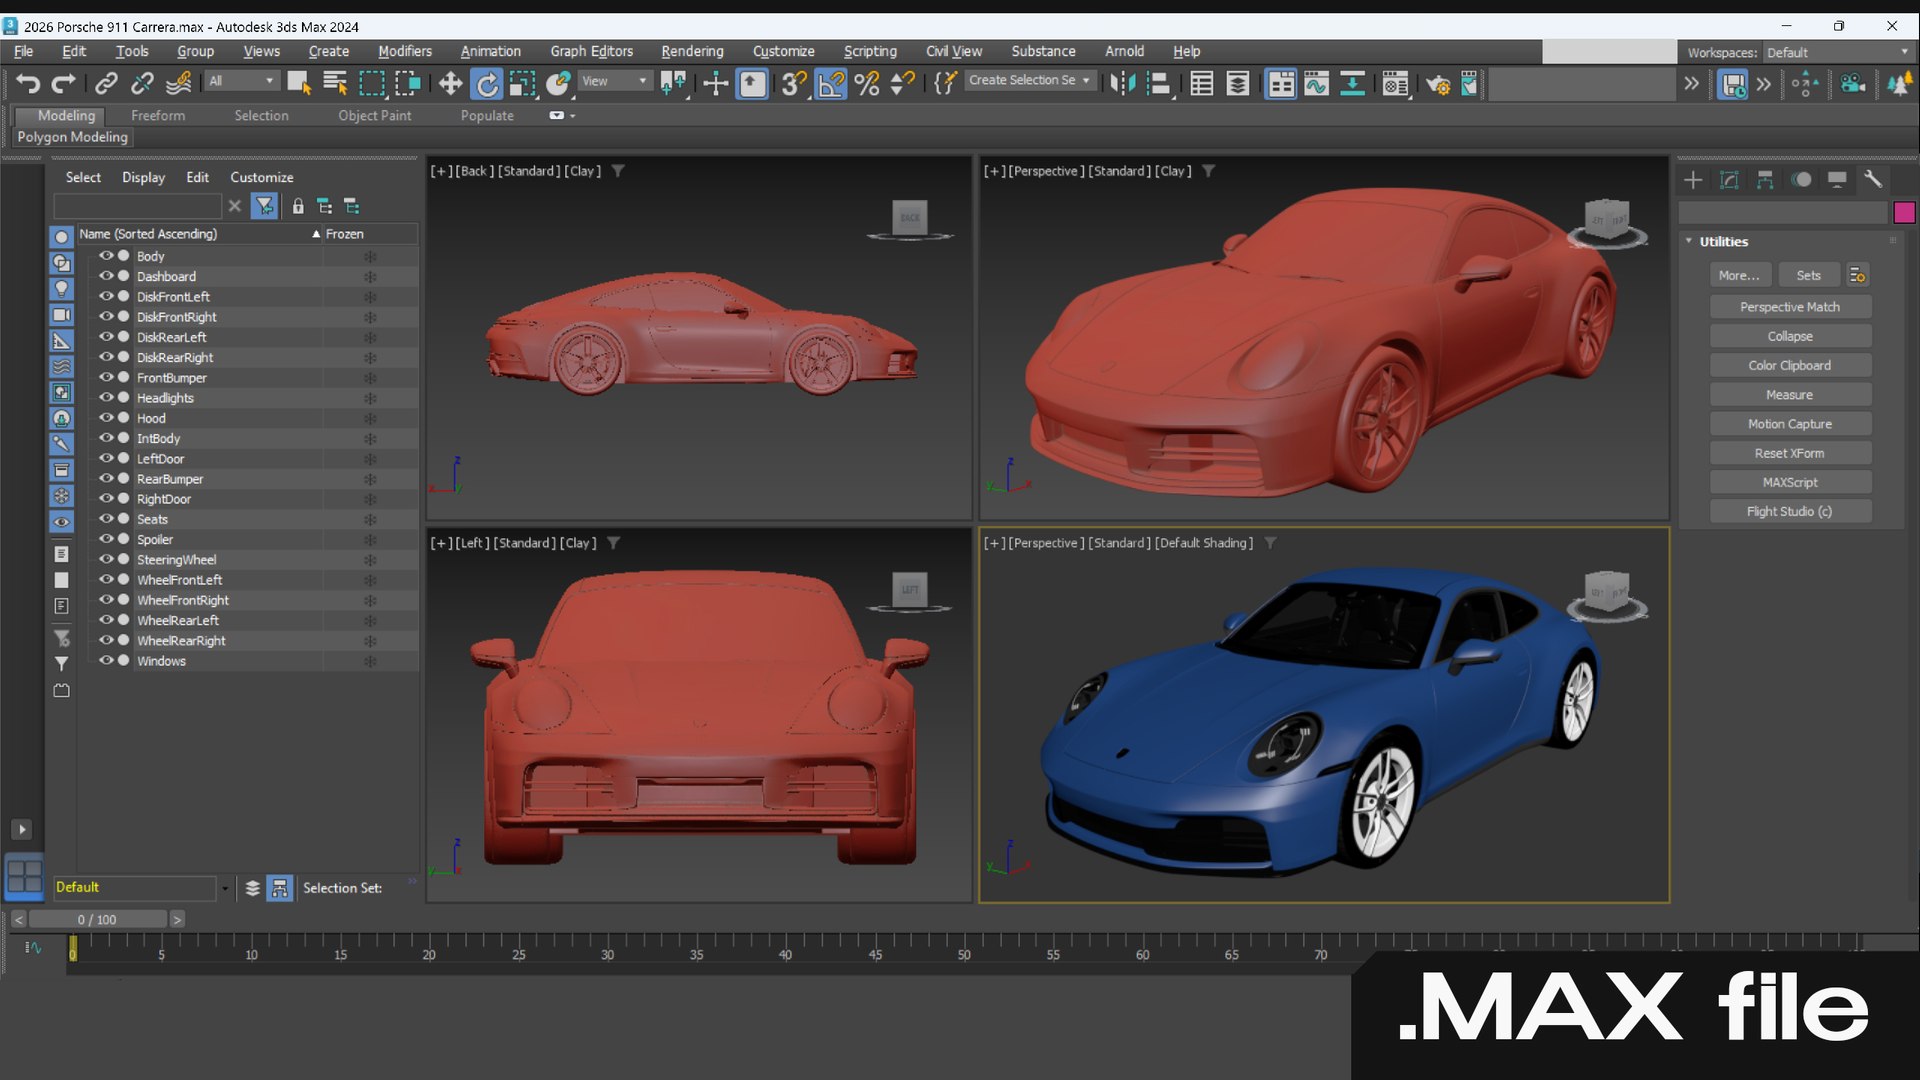This screenshot has height=1080, width=1920.
Task: Choose the Rectangular Selection Region tool
Action: (x=372, y=84)
